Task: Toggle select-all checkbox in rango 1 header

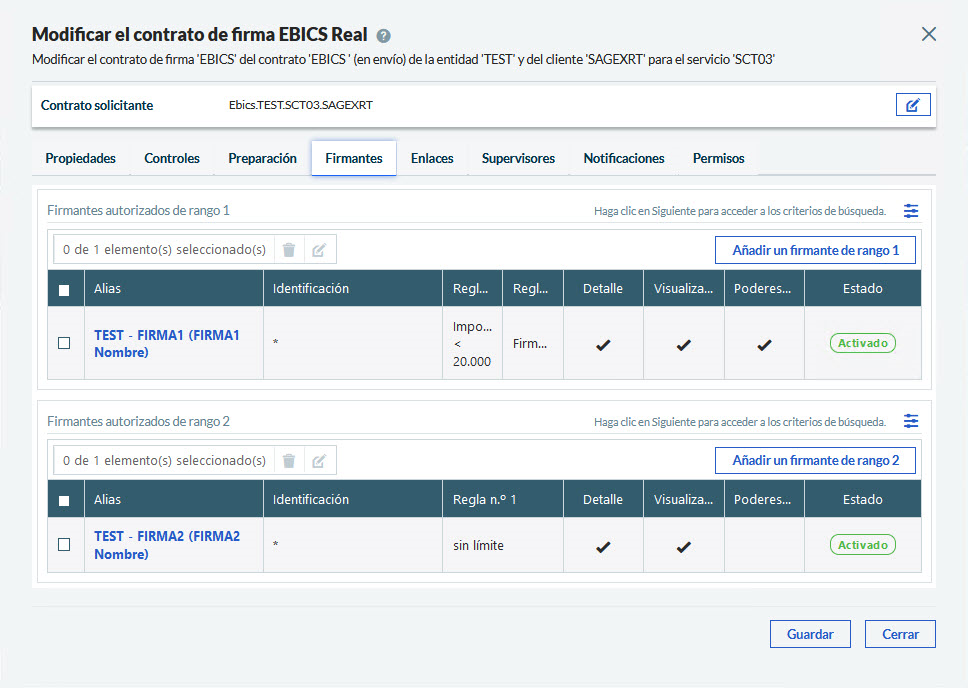Action: click(x=64, y=290)
